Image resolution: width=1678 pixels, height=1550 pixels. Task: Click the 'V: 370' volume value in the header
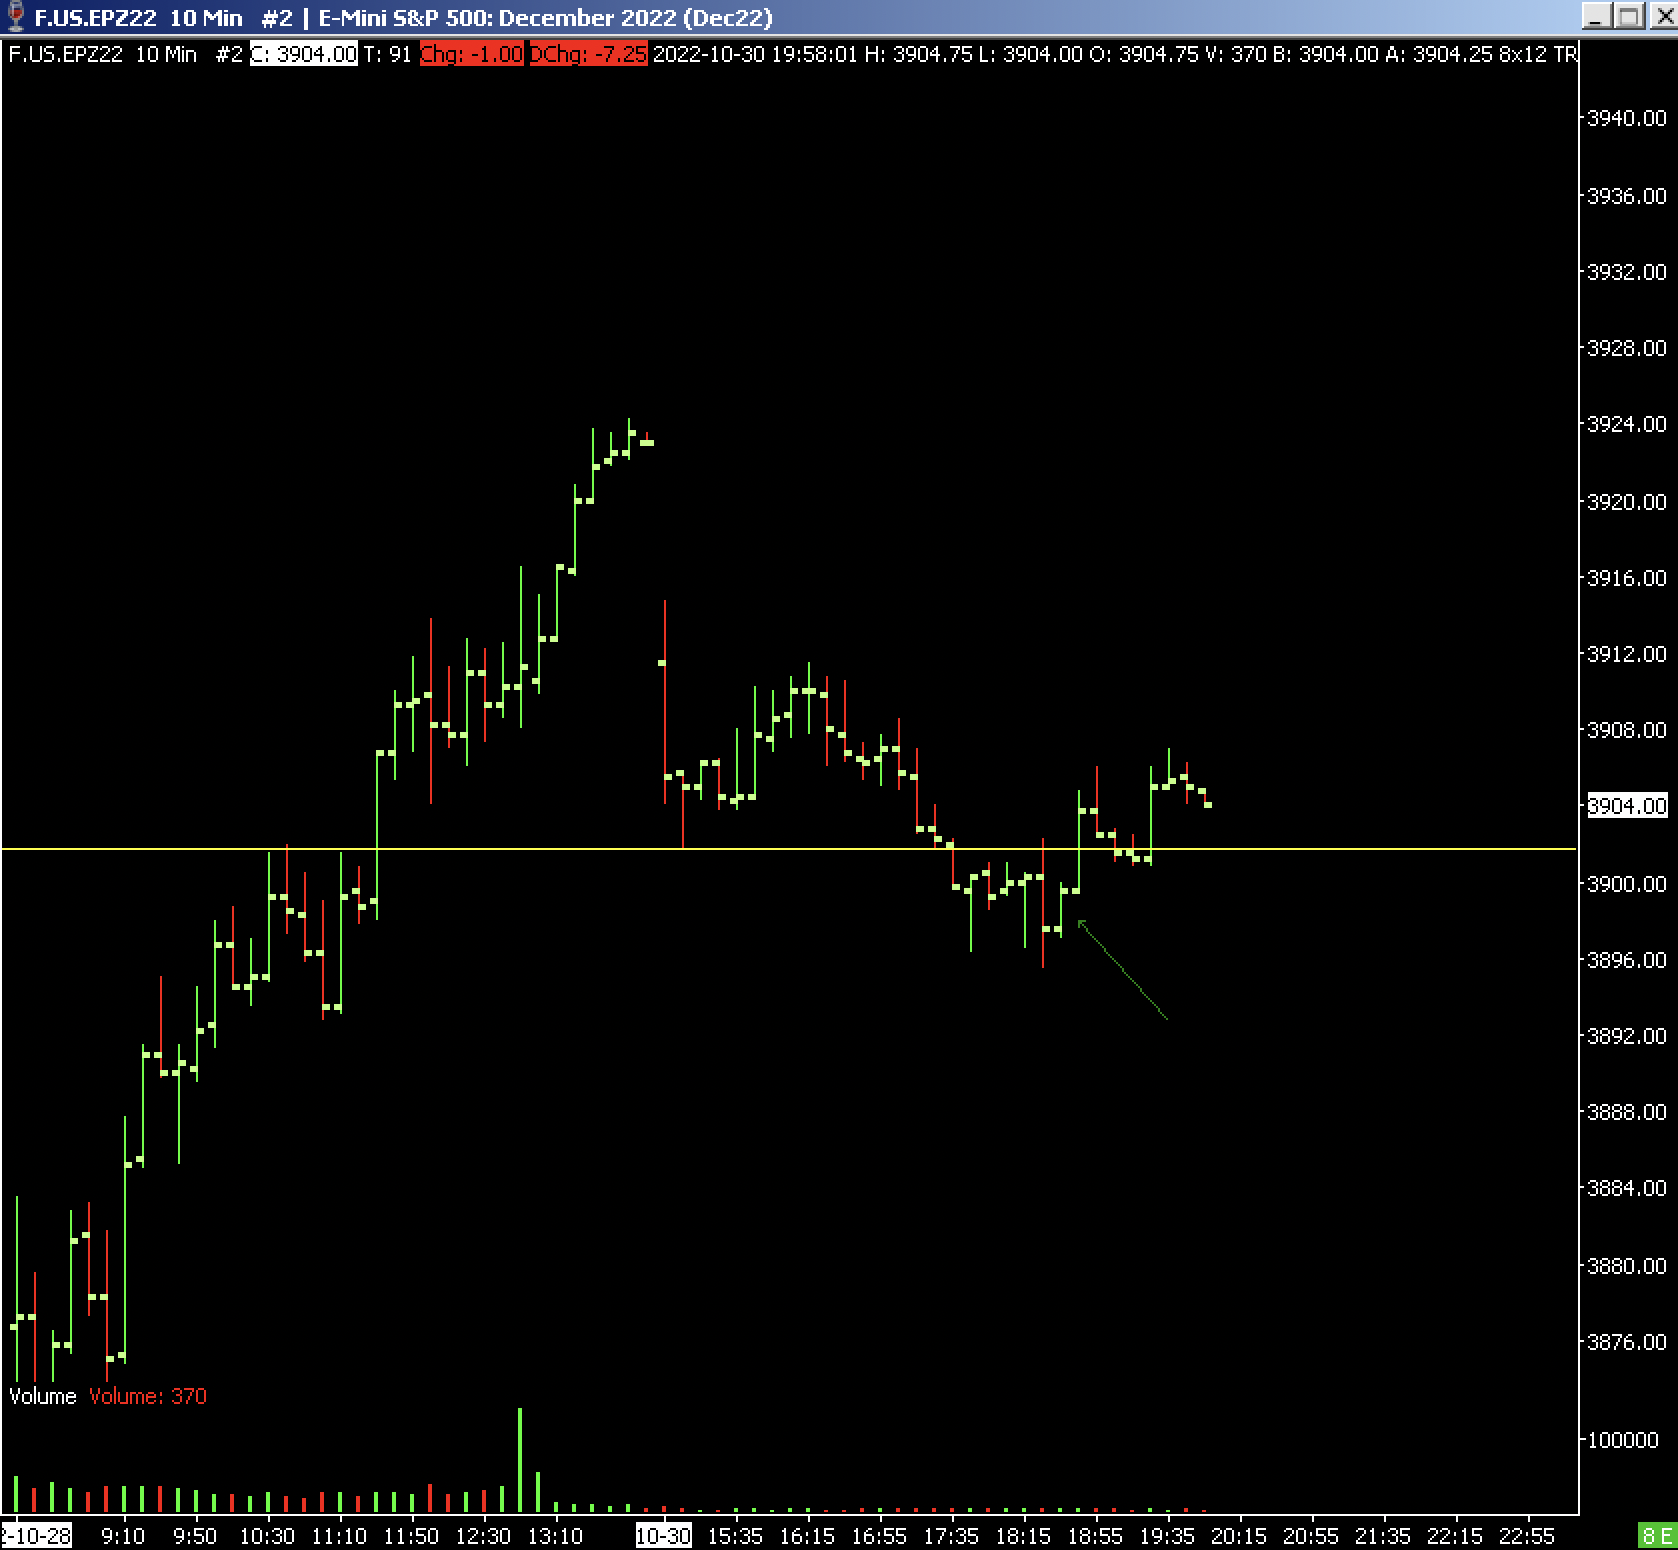[x=1235, y=54]
